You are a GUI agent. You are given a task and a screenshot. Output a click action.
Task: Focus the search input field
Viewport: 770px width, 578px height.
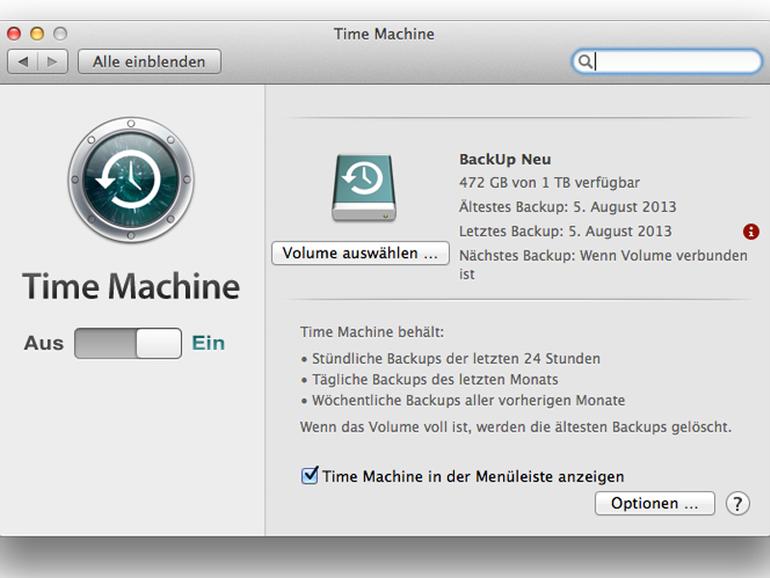pos(667,61)
